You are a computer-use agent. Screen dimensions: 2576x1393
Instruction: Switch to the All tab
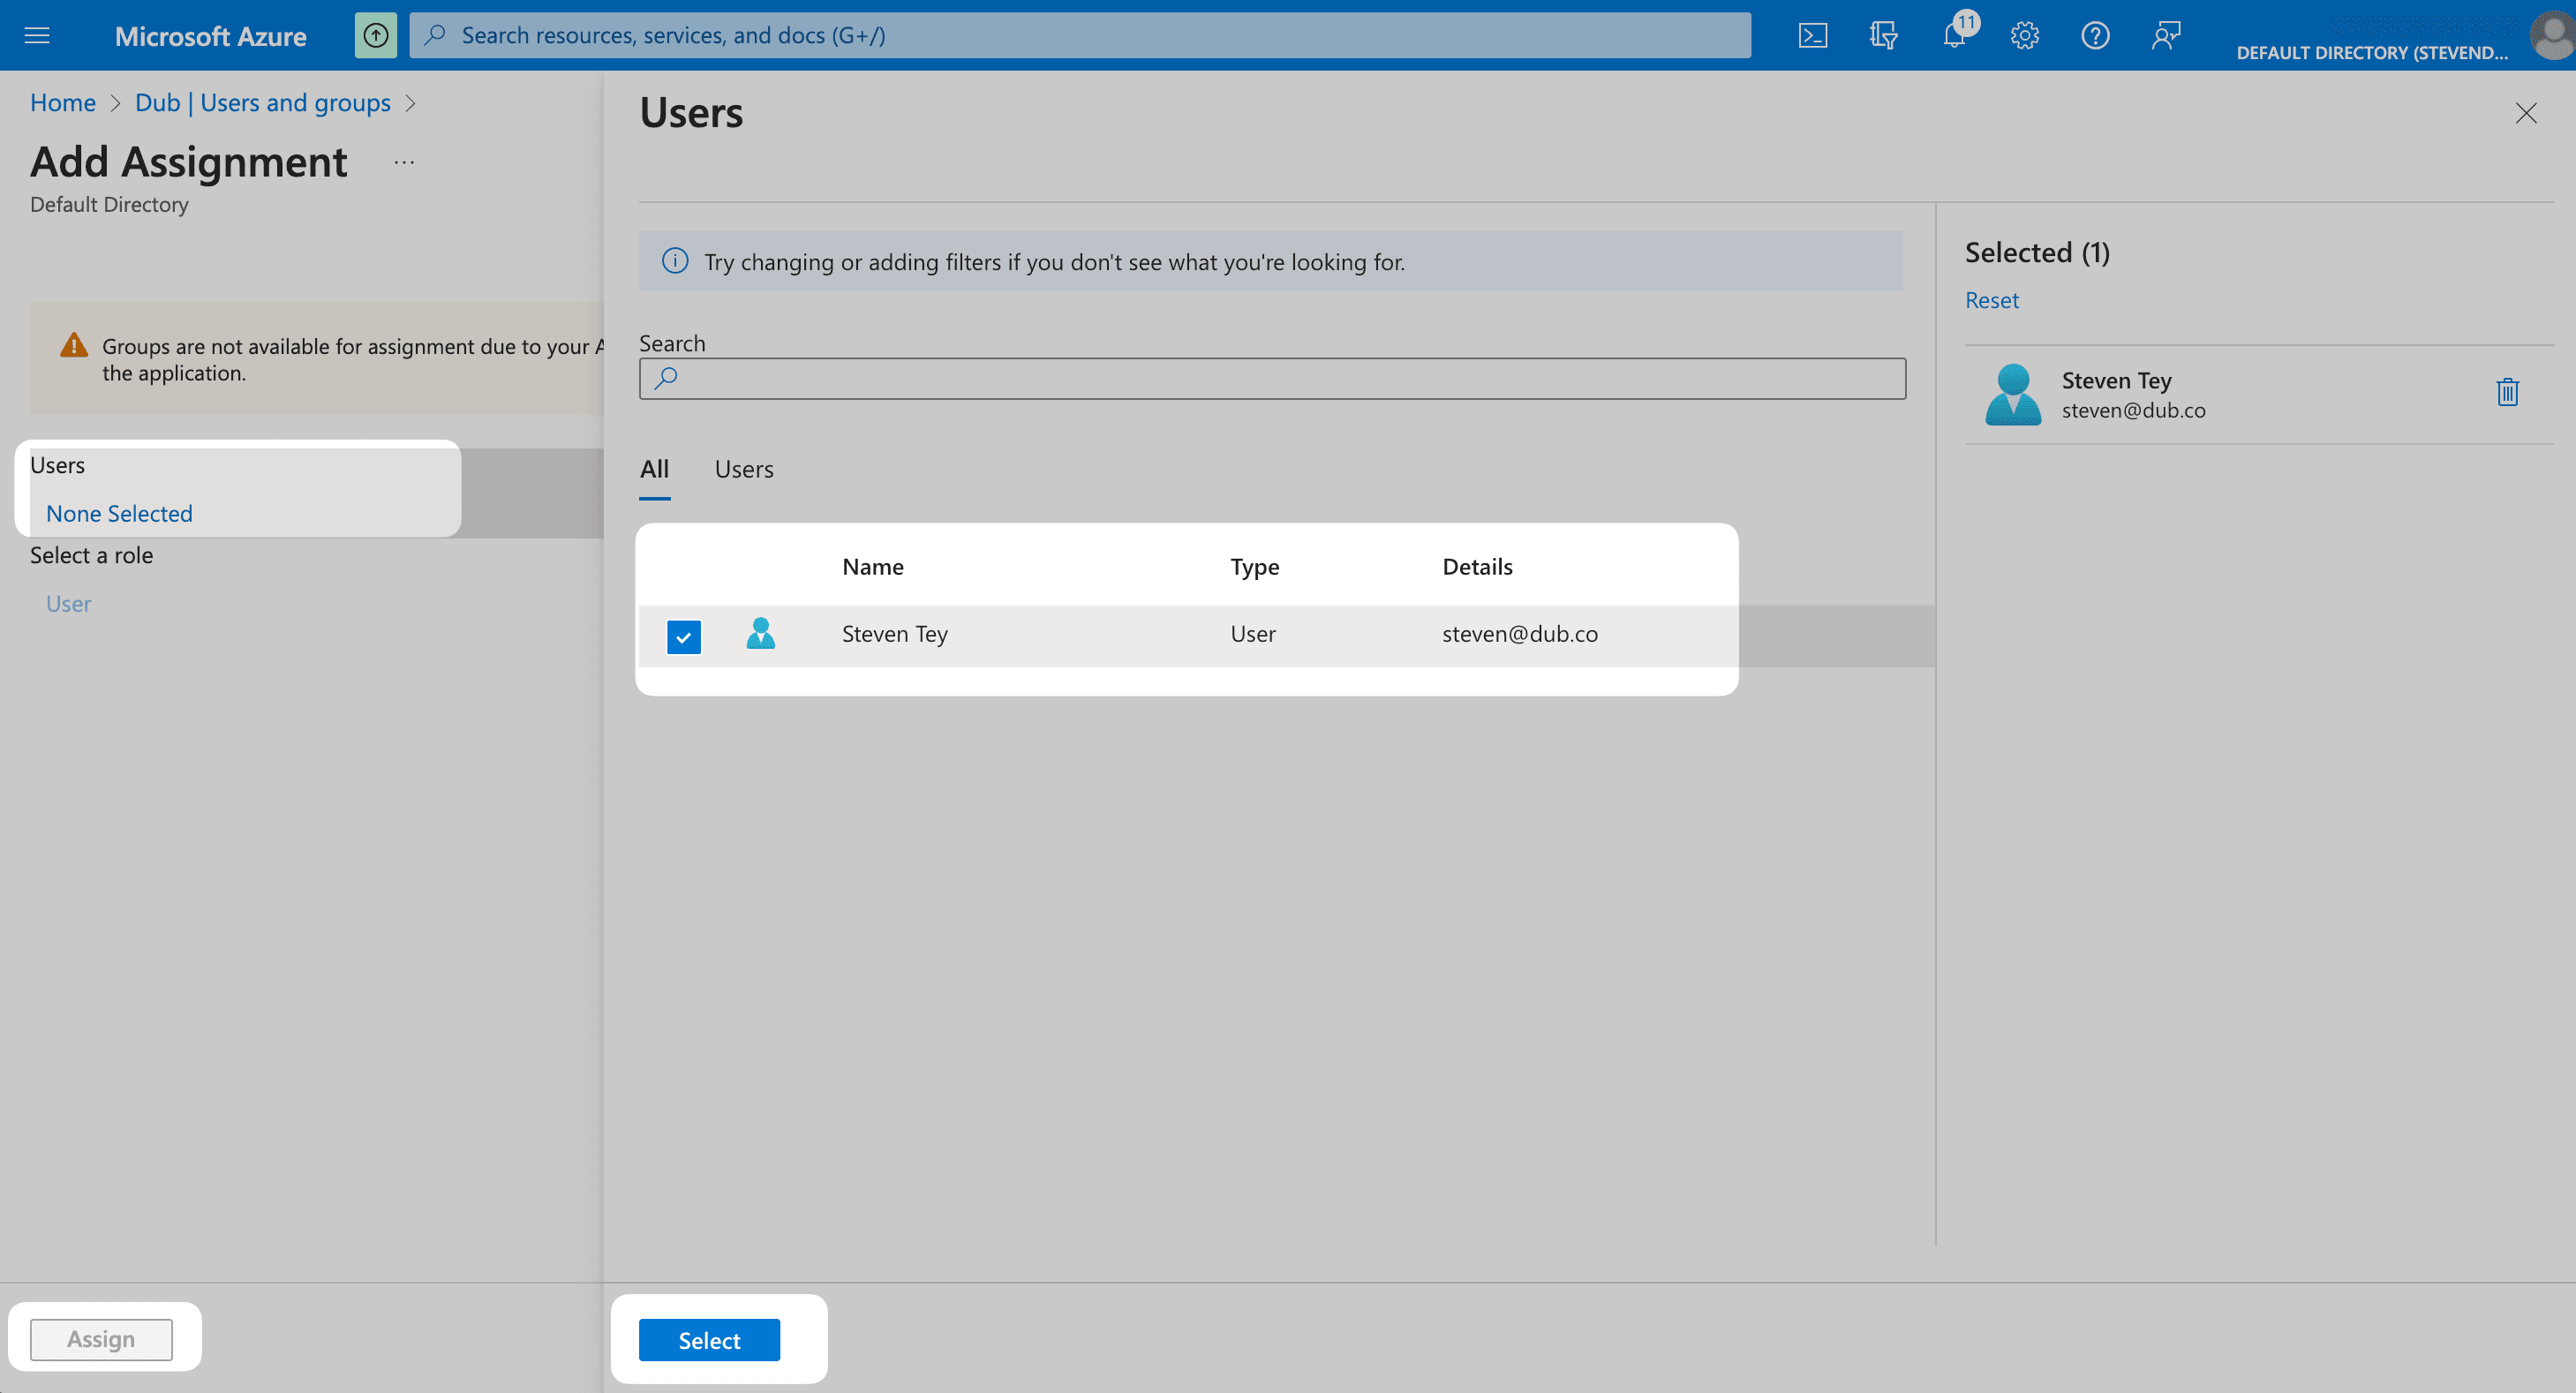(x=655, y=469)
